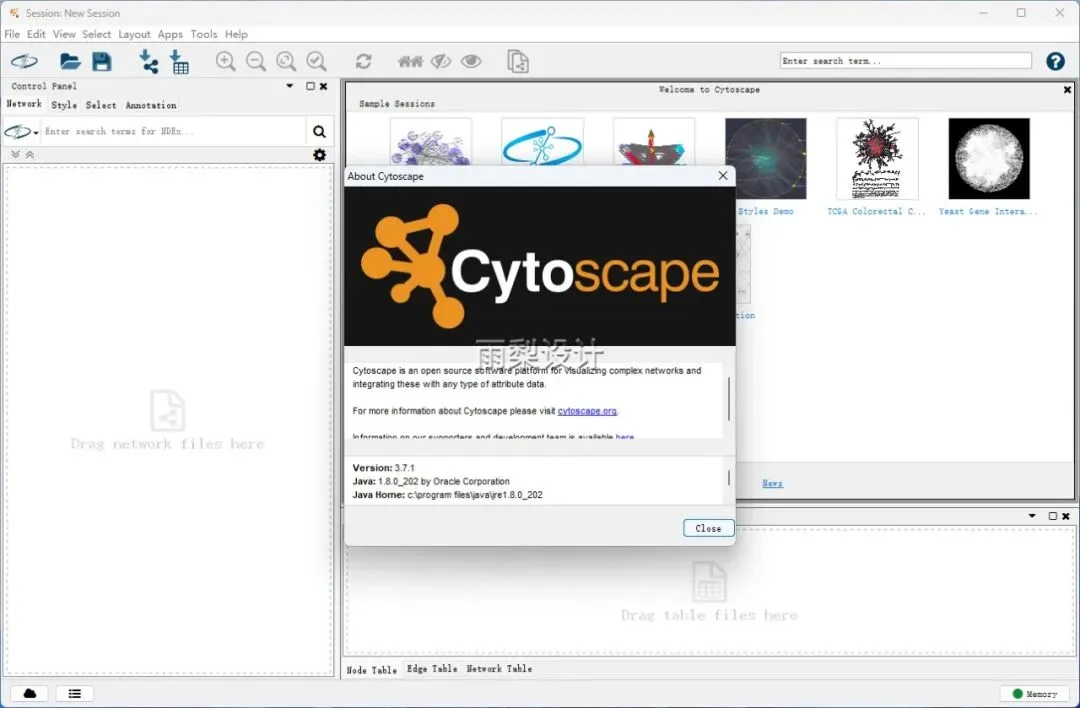
Task: Hide selected nodes and edges icon
Action: [441, 61]
